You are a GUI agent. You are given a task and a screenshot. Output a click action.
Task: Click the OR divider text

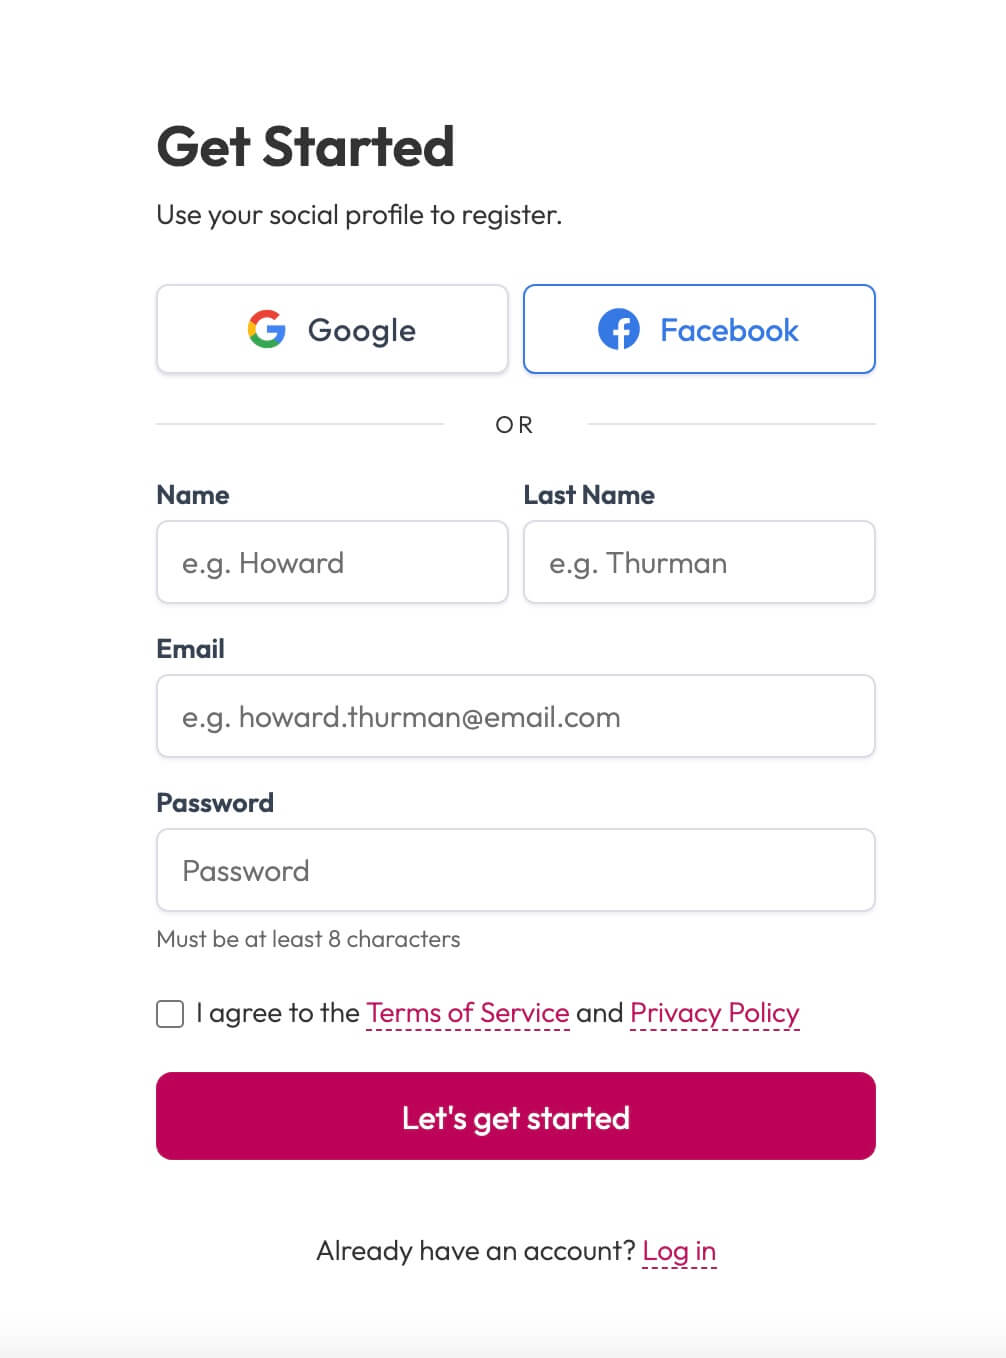(x=515, y=424)
